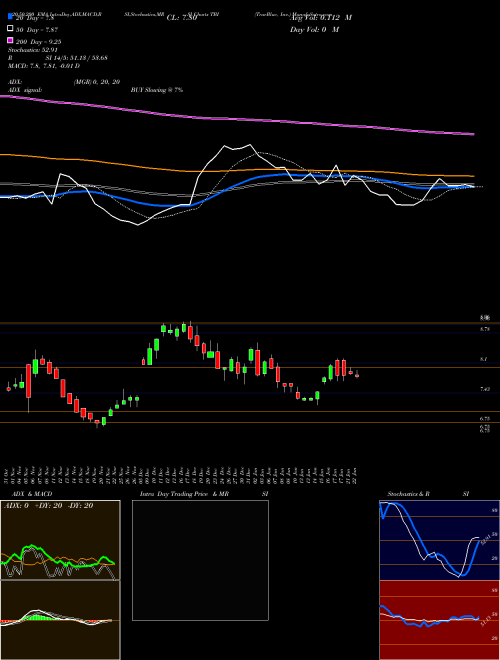Click the blue 20 Day legend swatch

10,17
